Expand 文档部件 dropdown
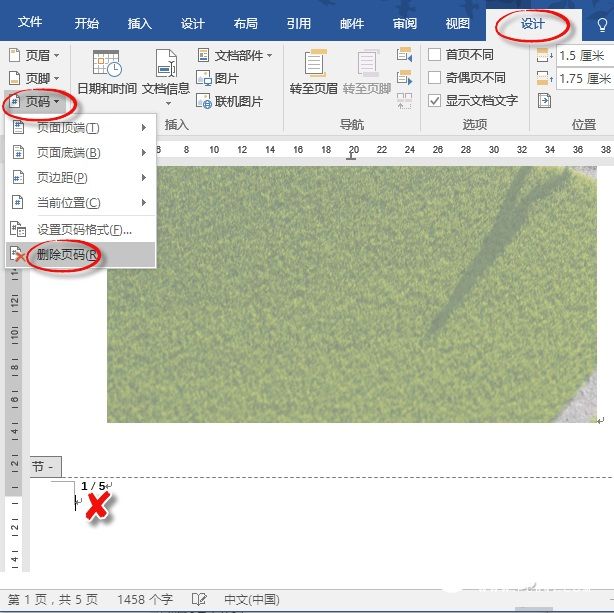 tap(235, 55)
